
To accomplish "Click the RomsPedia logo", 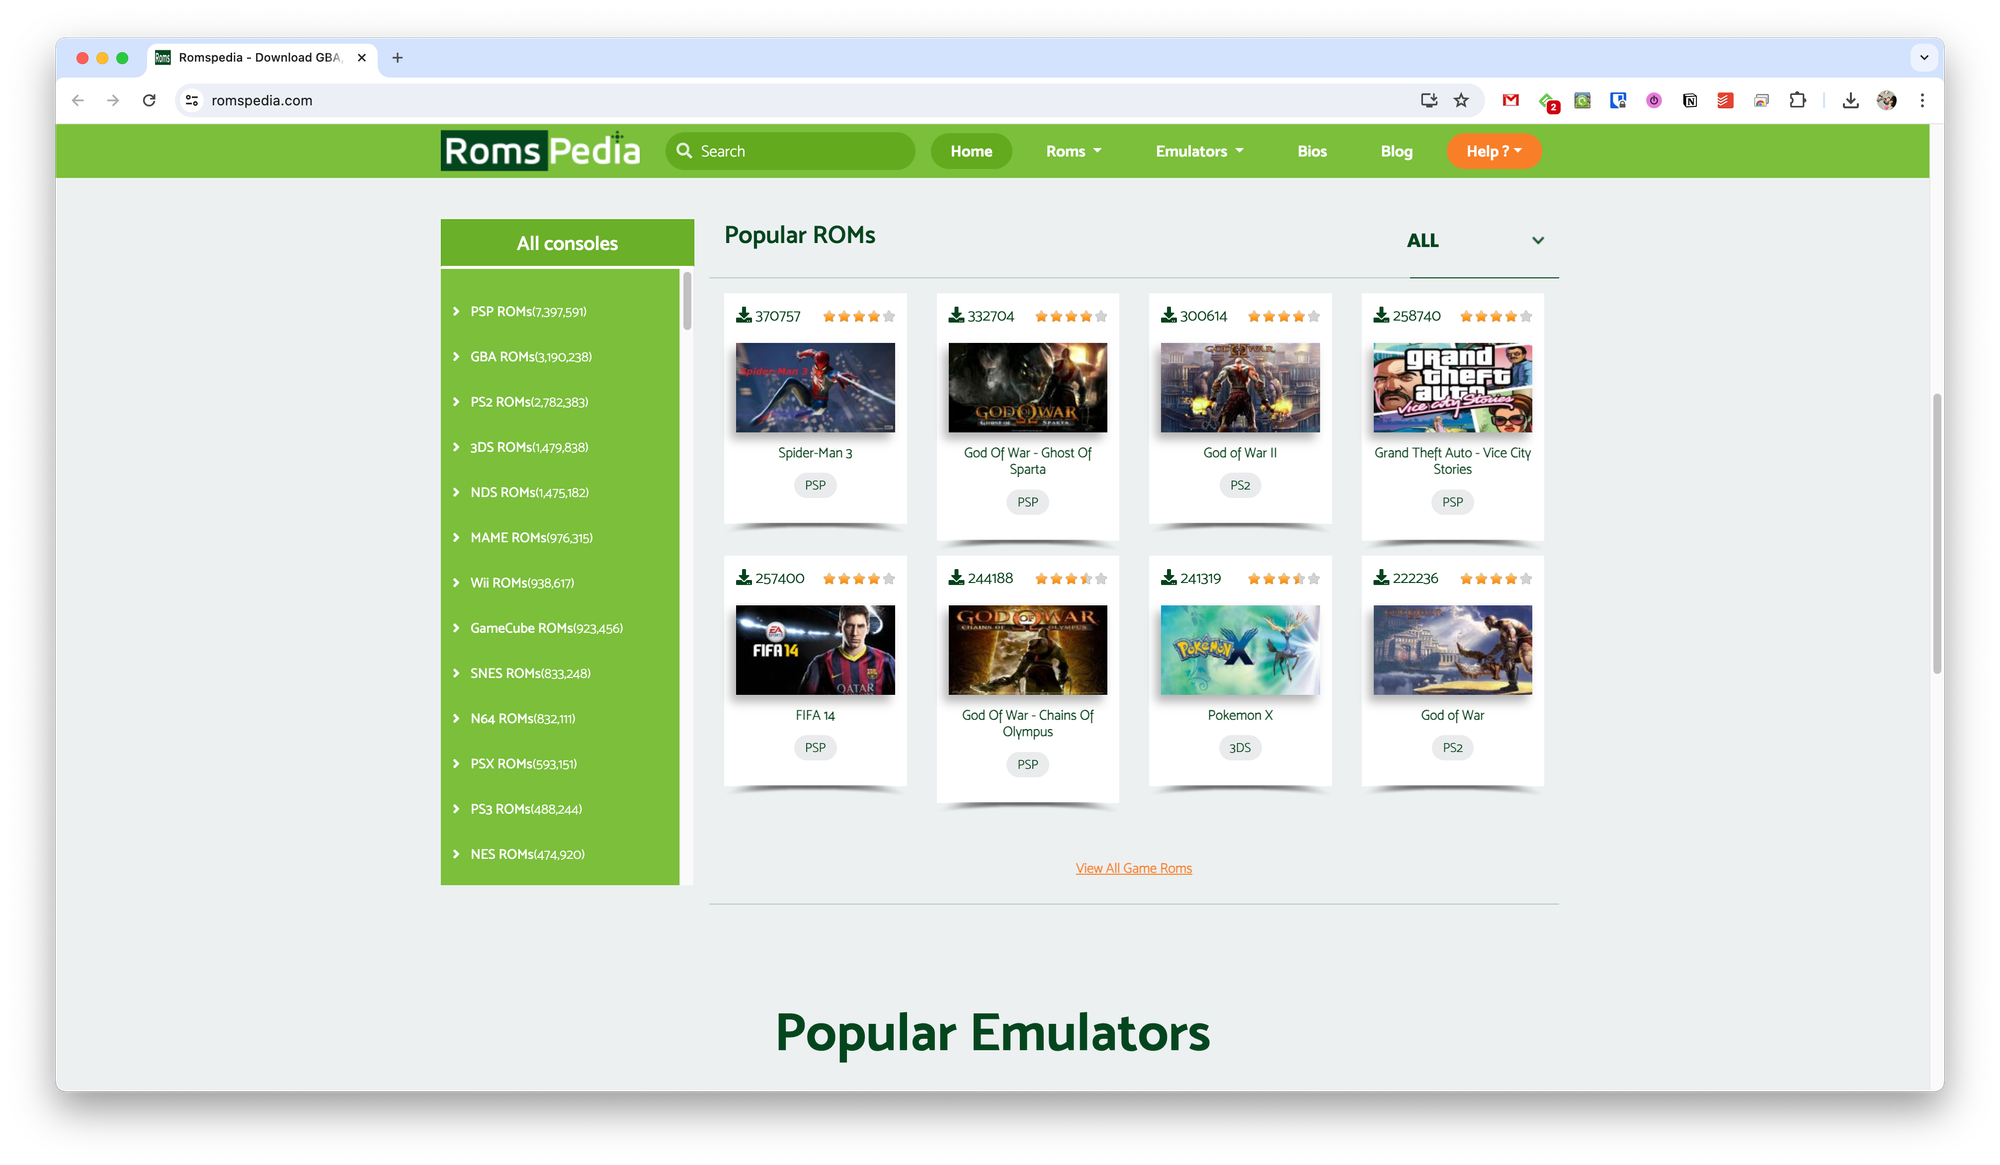I will click(540, 151).
